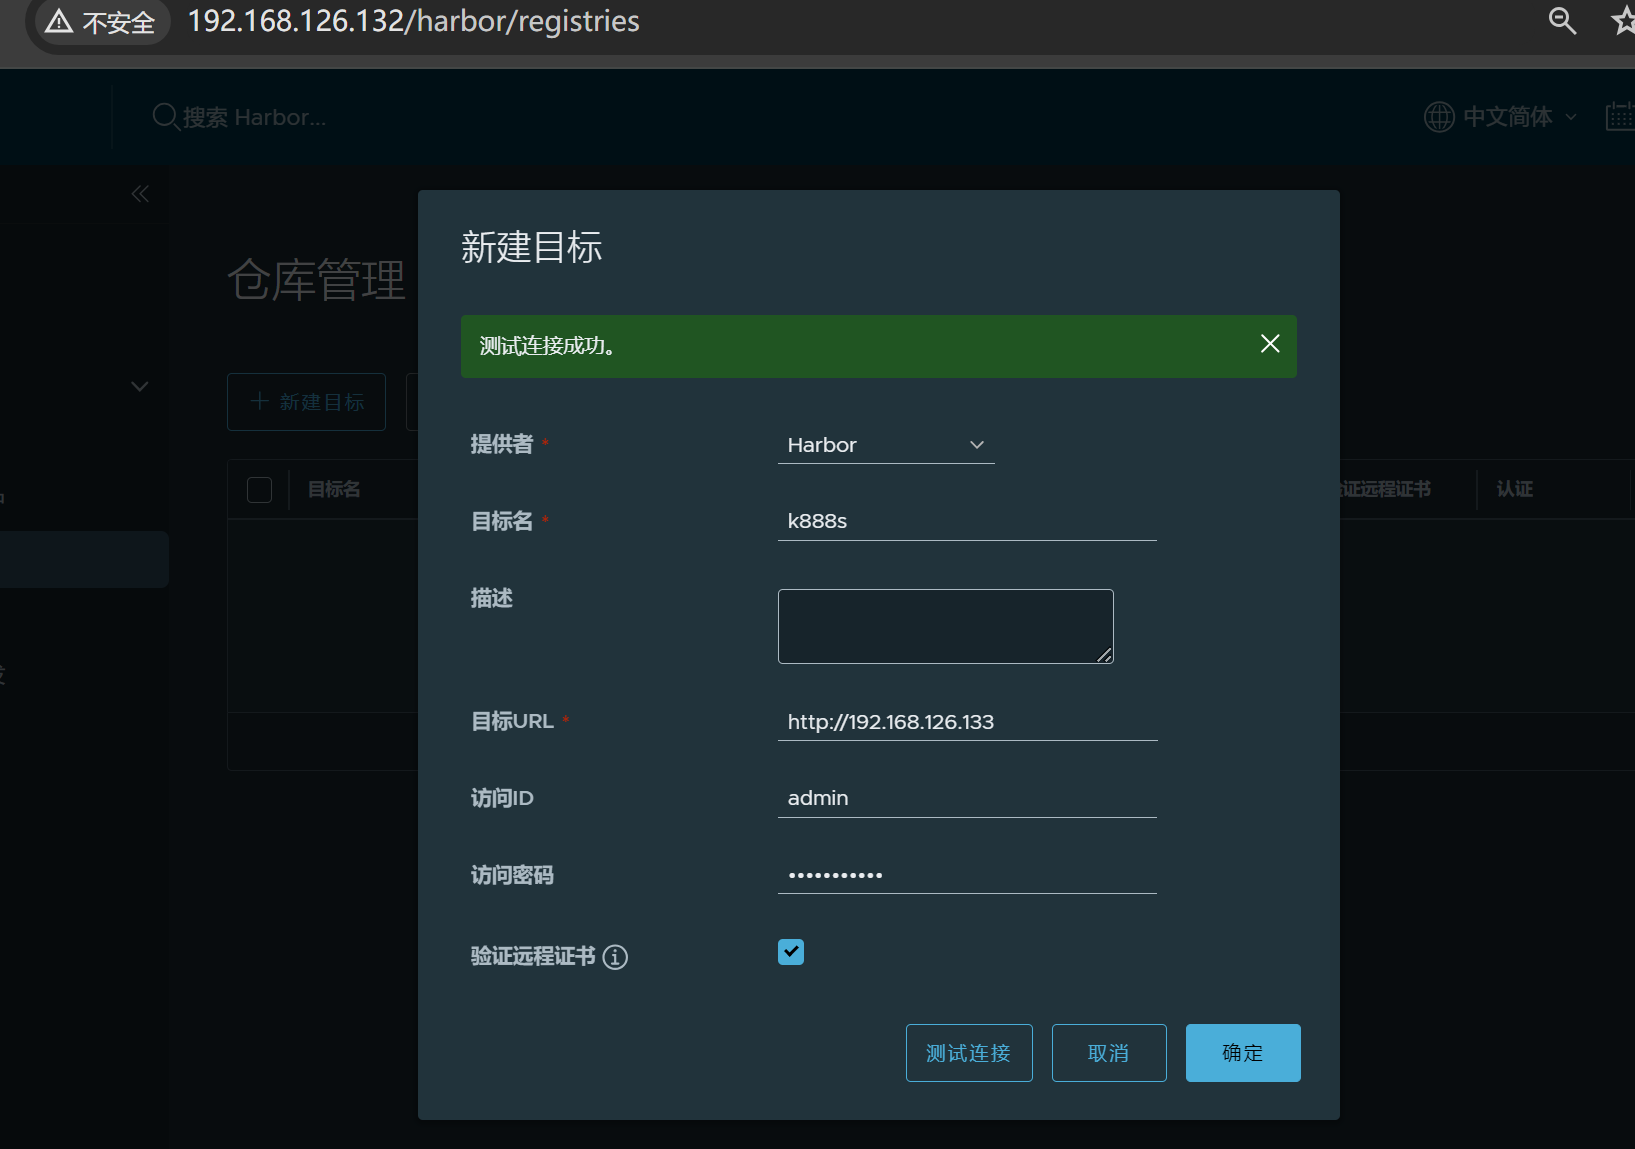Image resolution: width=1635 pixels, height=1149 pixels.
Task: Collapse sidebar with double-chevron icon
Action: 140,194
